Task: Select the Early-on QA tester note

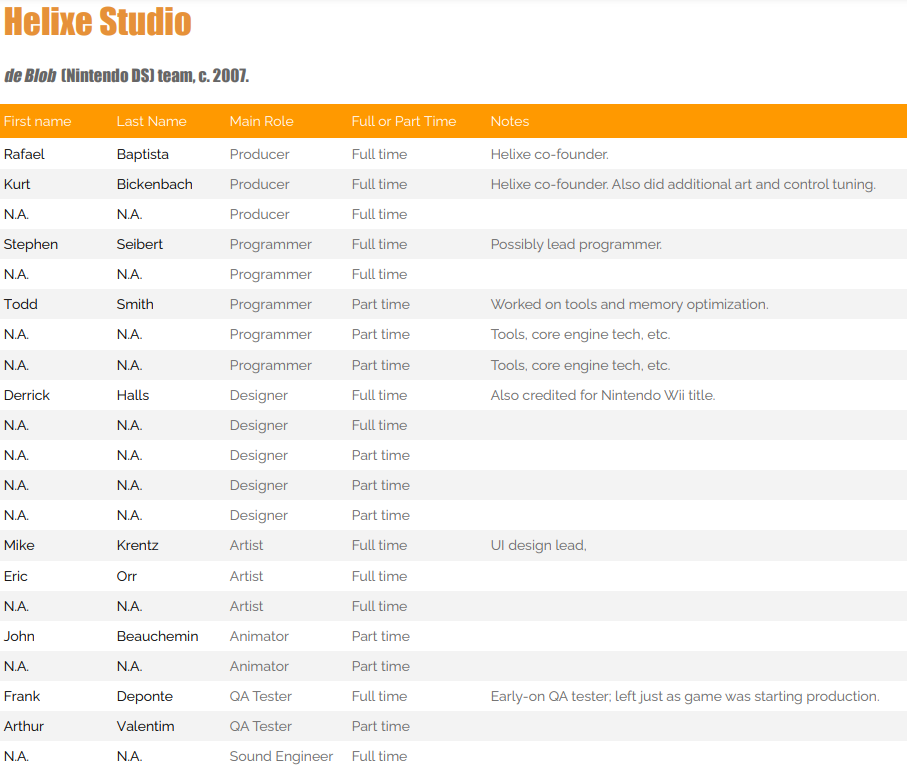Action: (x=685, y=697)
